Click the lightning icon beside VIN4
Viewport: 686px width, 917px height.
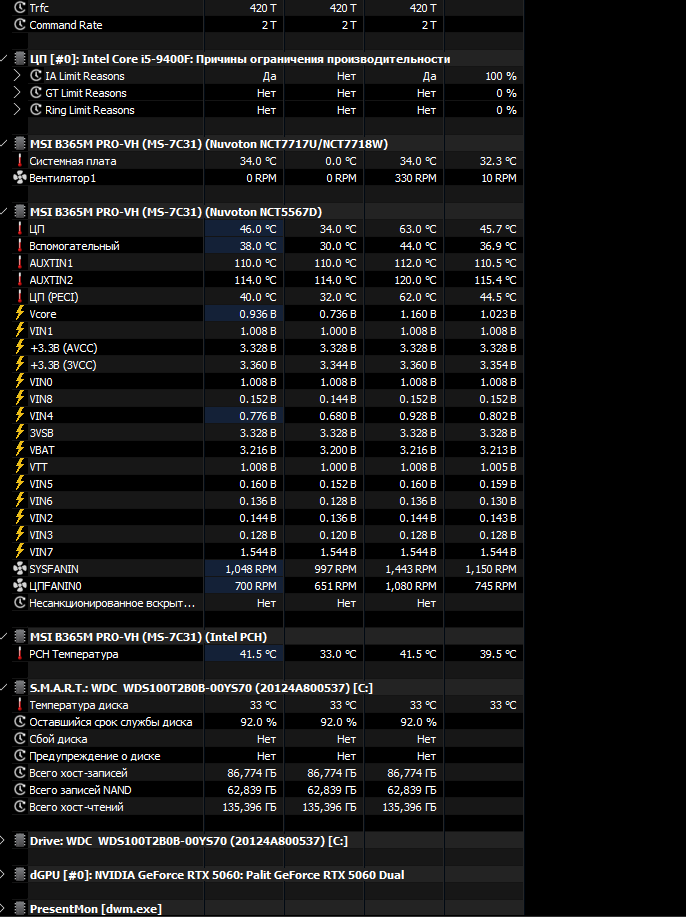[x=20, y=416]
